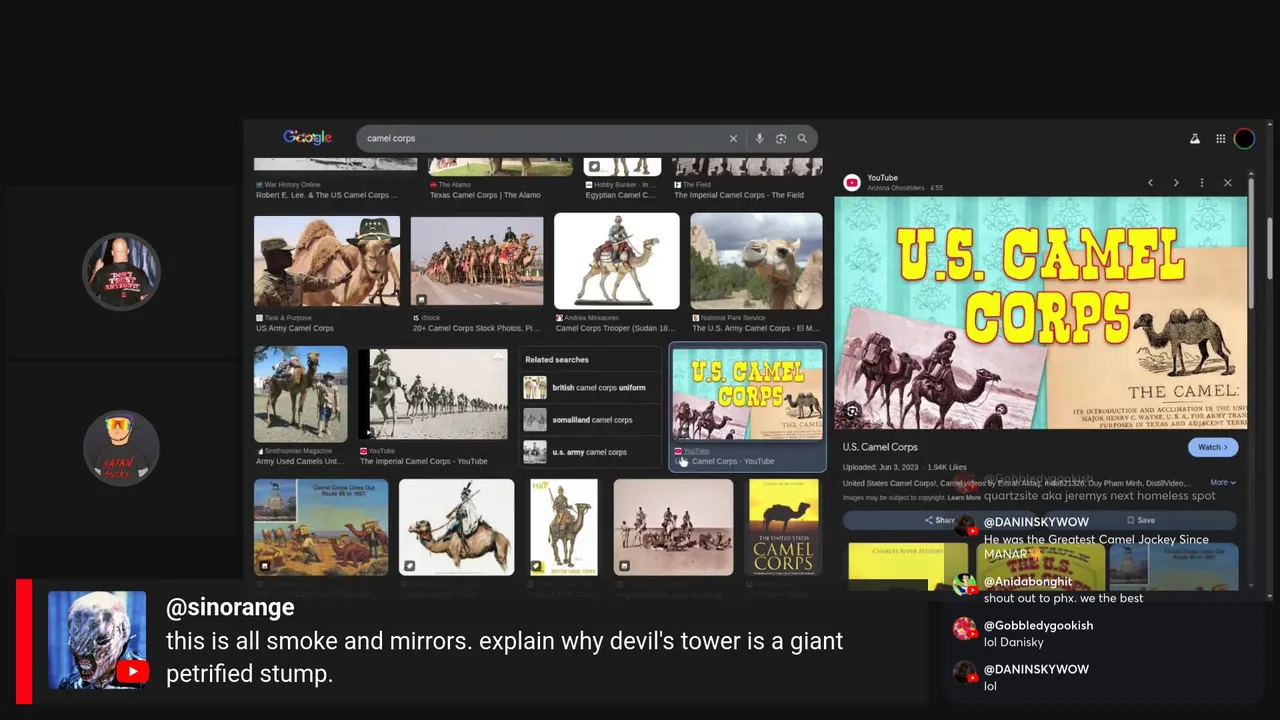Image resolution: width=1280 pixels, height=720 pixels.
Task: Expand the More description dropdown
Action: [1223, 482]
